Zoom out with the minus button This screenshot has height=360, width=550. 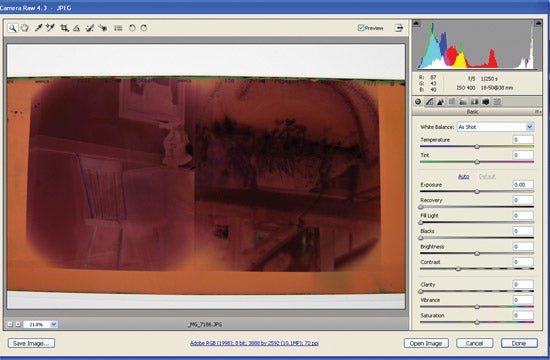coord(10,325)
